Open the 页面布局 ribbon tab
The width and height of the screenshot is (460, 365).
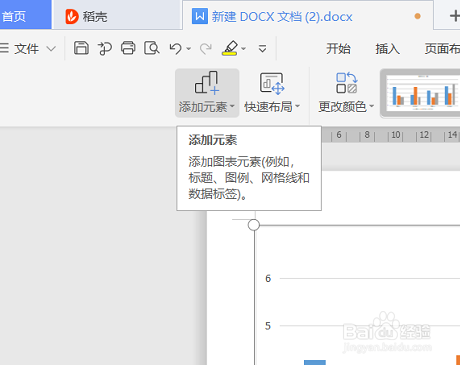click(442, 49)
